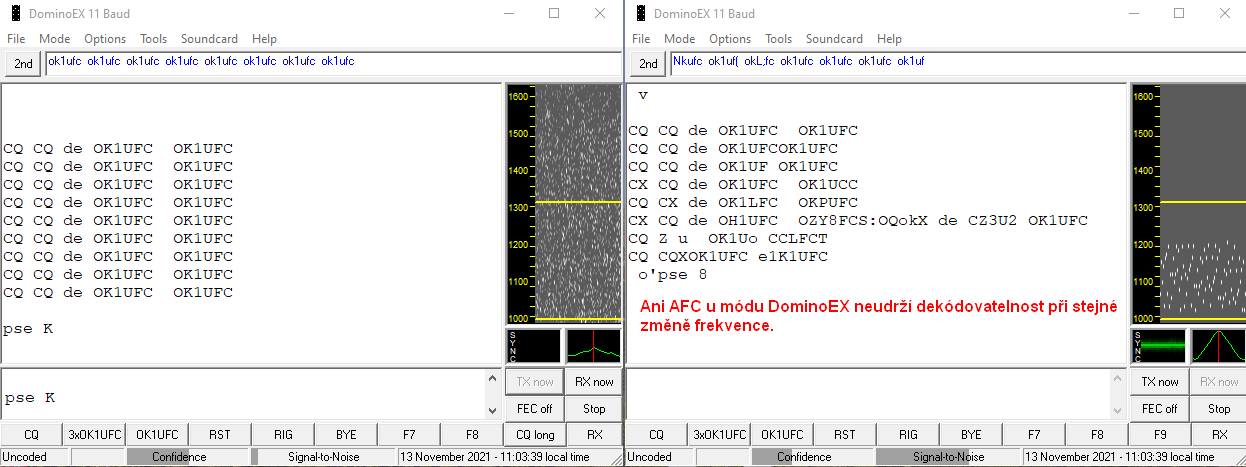Click the SYNC indicator in the right window
This screenshot has width=1246, height=467.
coord(1158,346)
